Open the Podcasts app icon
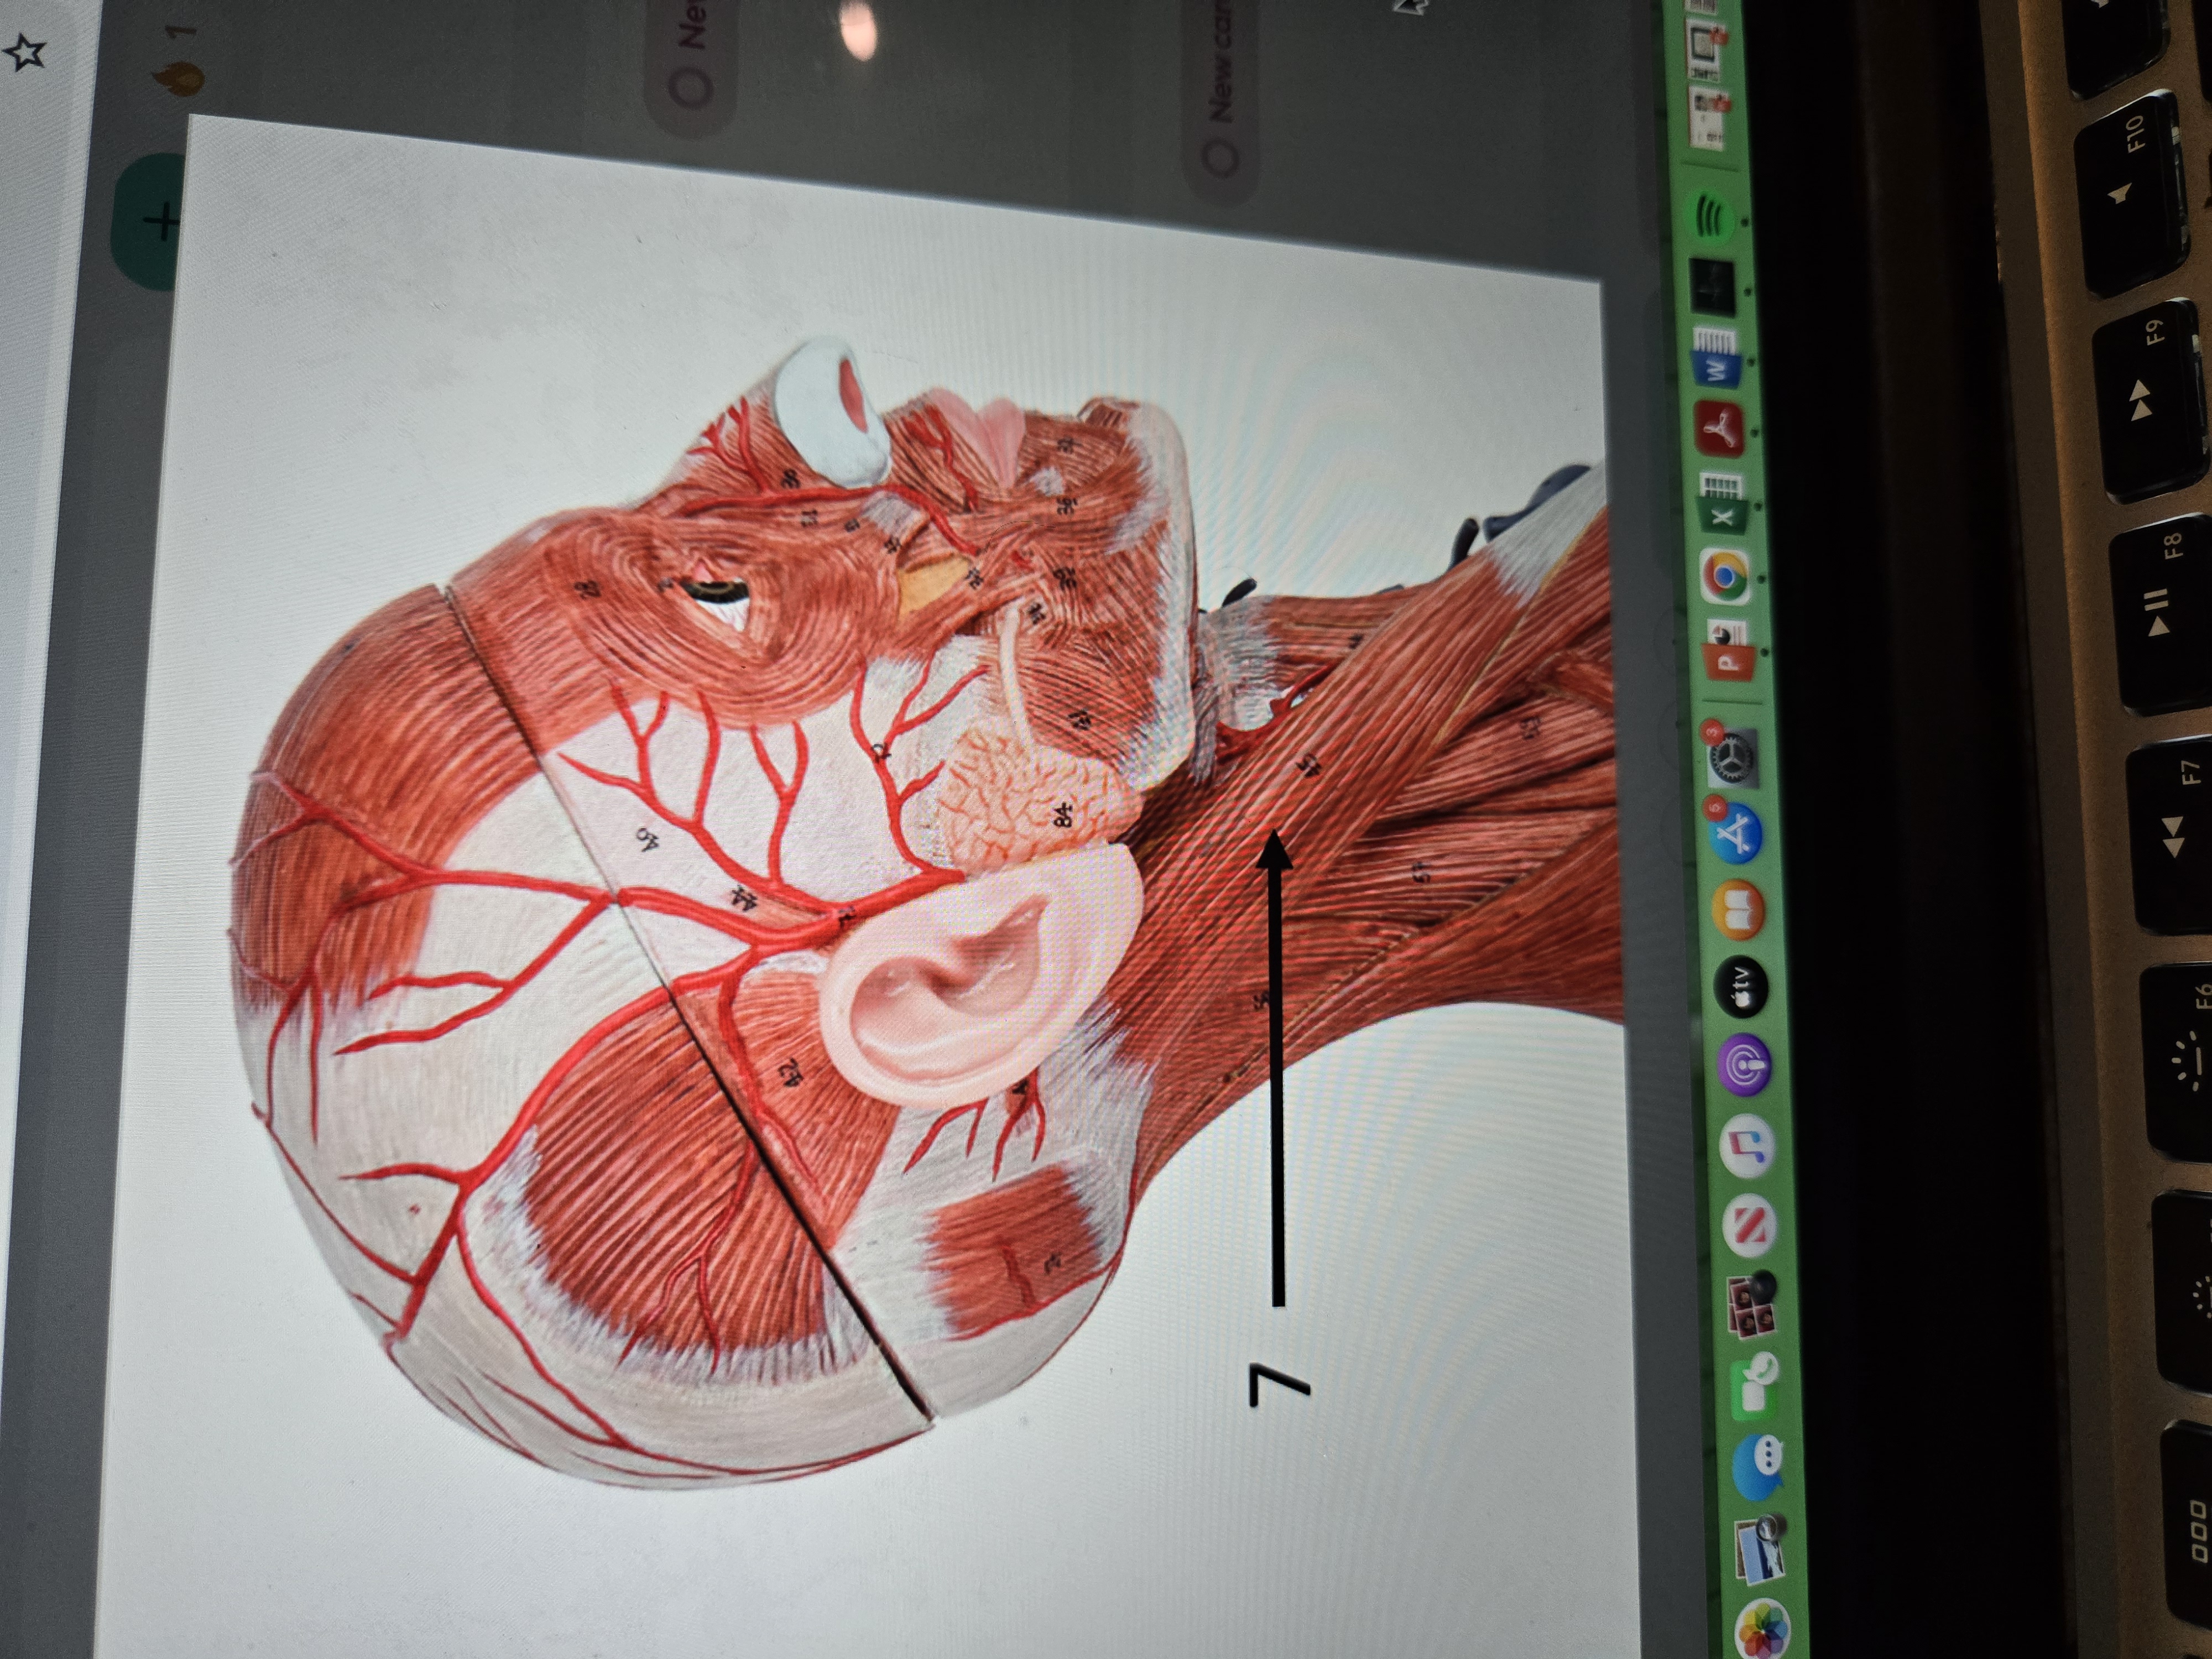This screenshot has height=1659, width=2212. [x=1744, y=1064]
